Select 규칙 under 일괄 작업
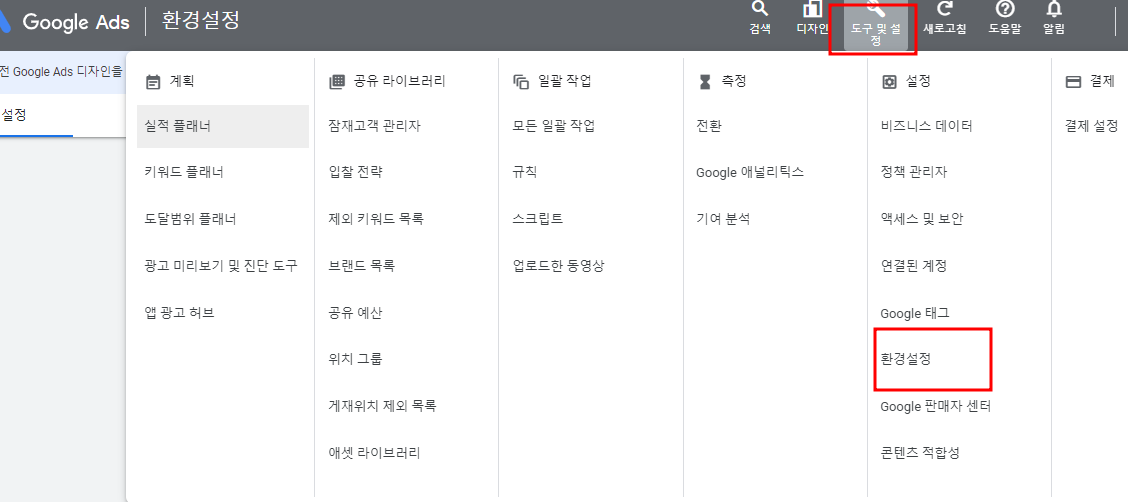The image size is (1128, 502). point(524,173)
